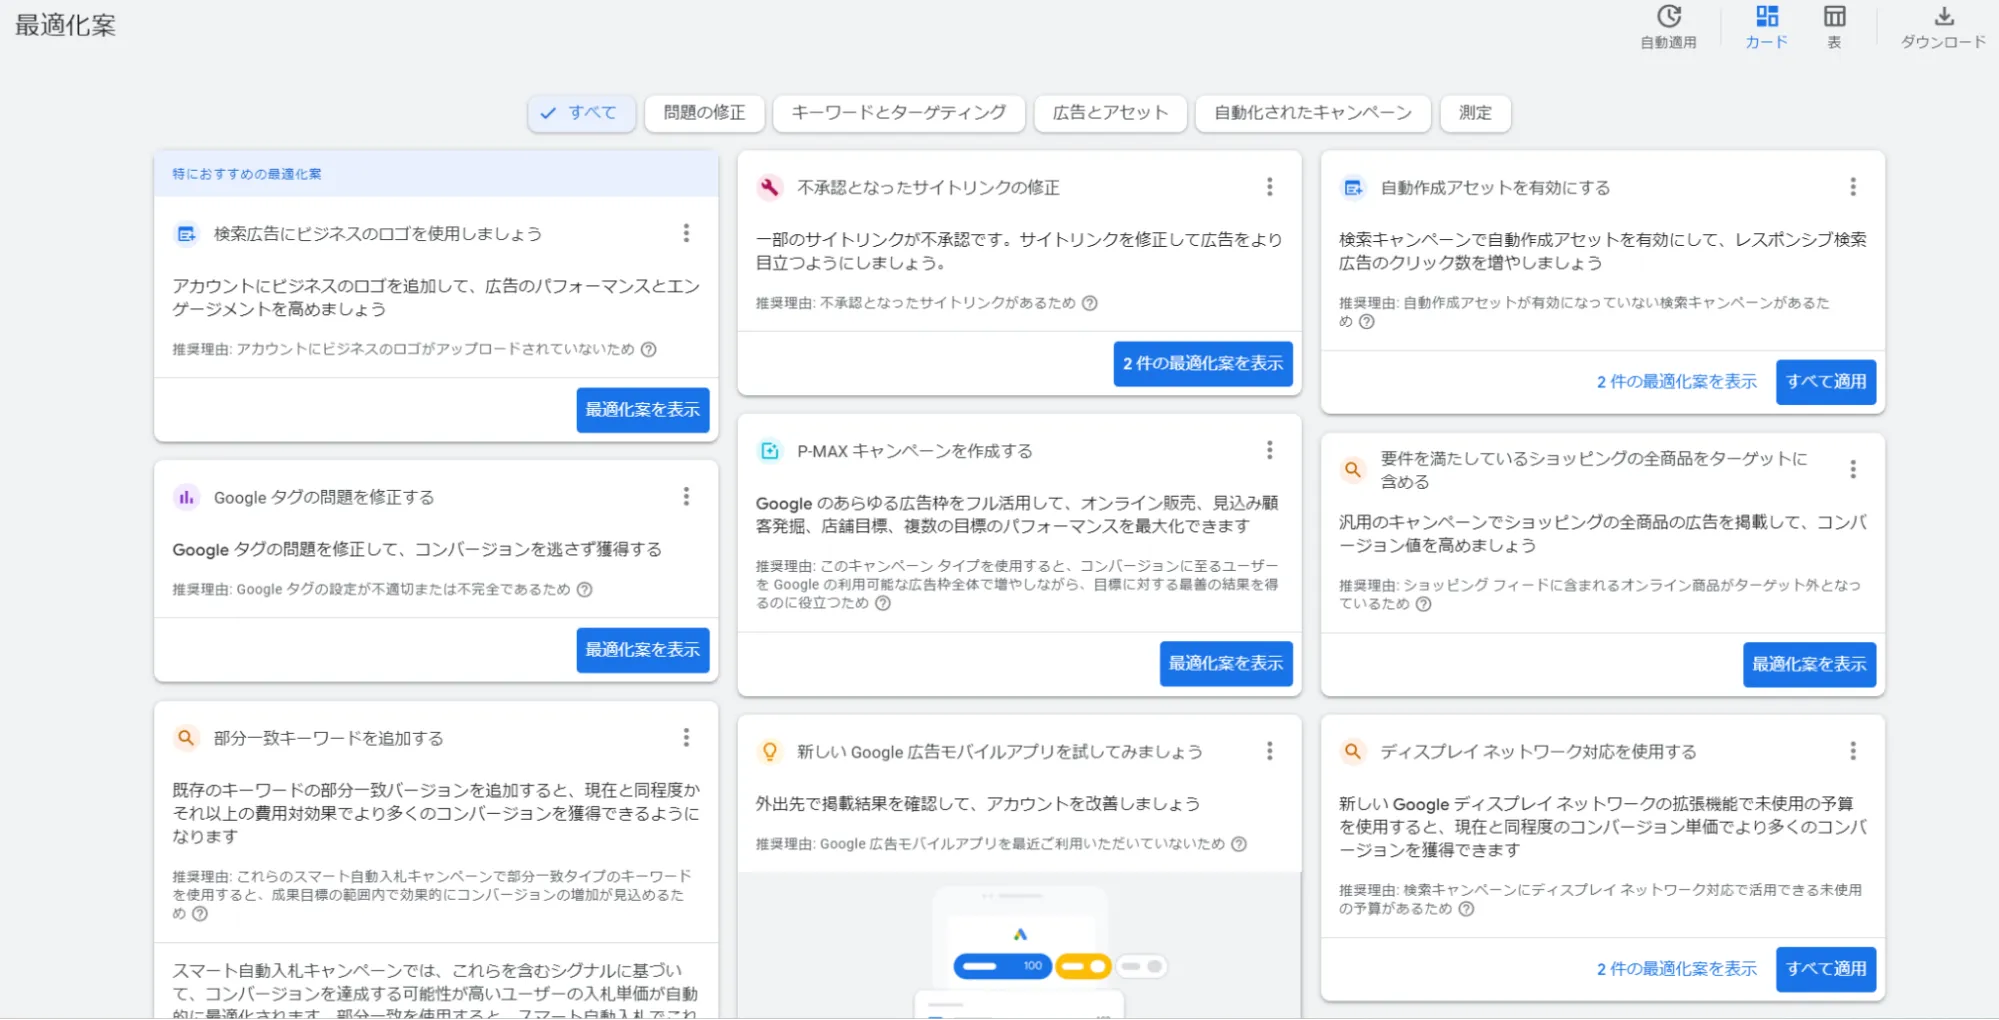This screenshot has width=1999, height=1020.
Task: Select the すべて filter chip
Action: click(581, 113)
